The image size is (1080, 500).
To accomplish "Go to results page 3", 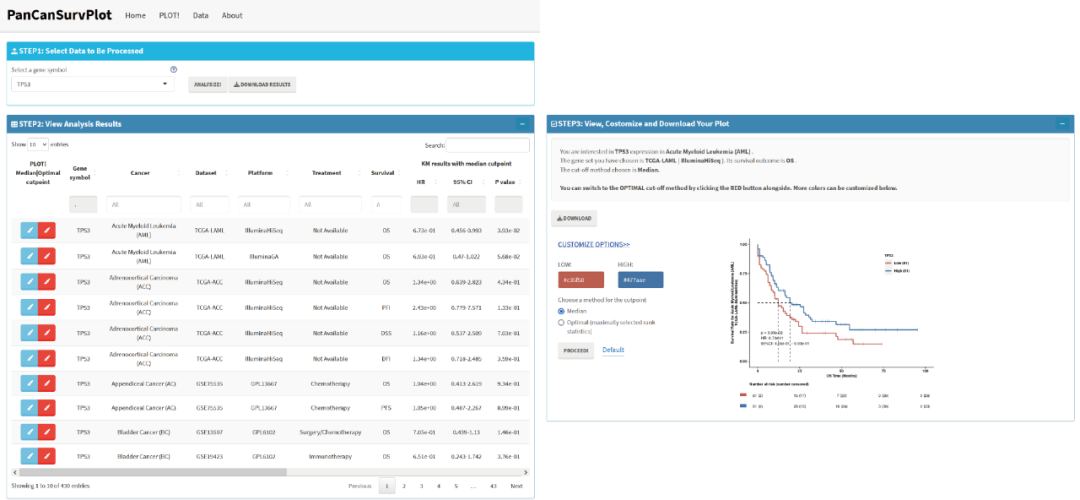I will [x=422, y=486].
